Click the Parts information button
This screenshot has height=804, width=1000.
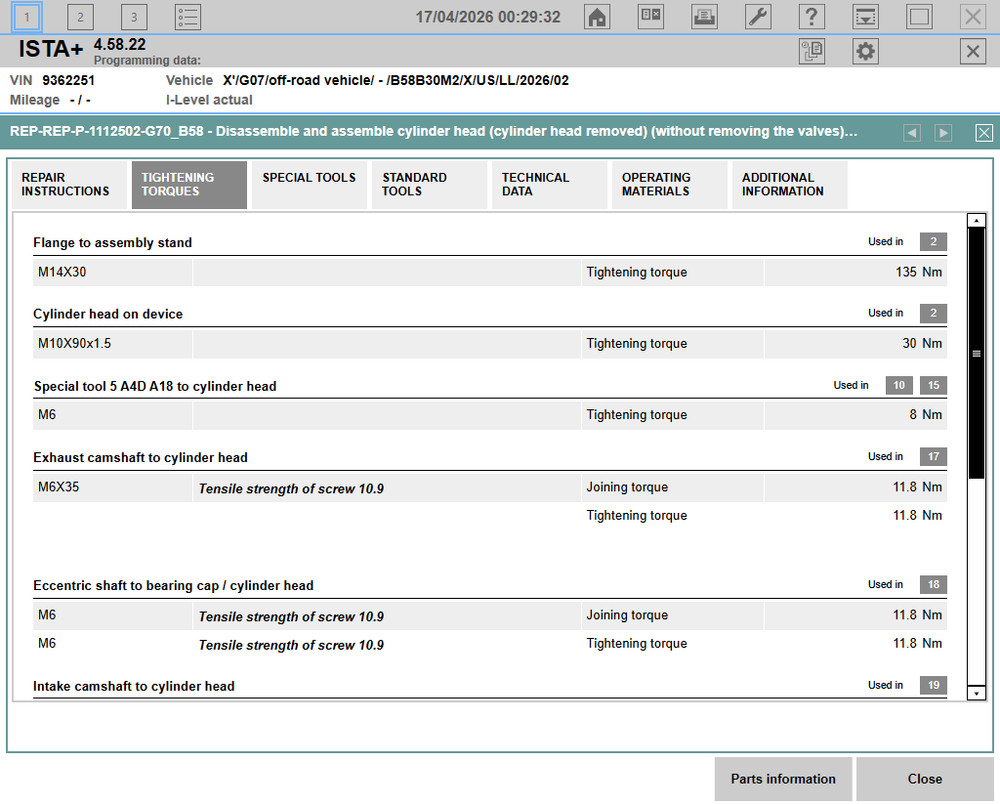pyautogui.click(x=783, y=779)
